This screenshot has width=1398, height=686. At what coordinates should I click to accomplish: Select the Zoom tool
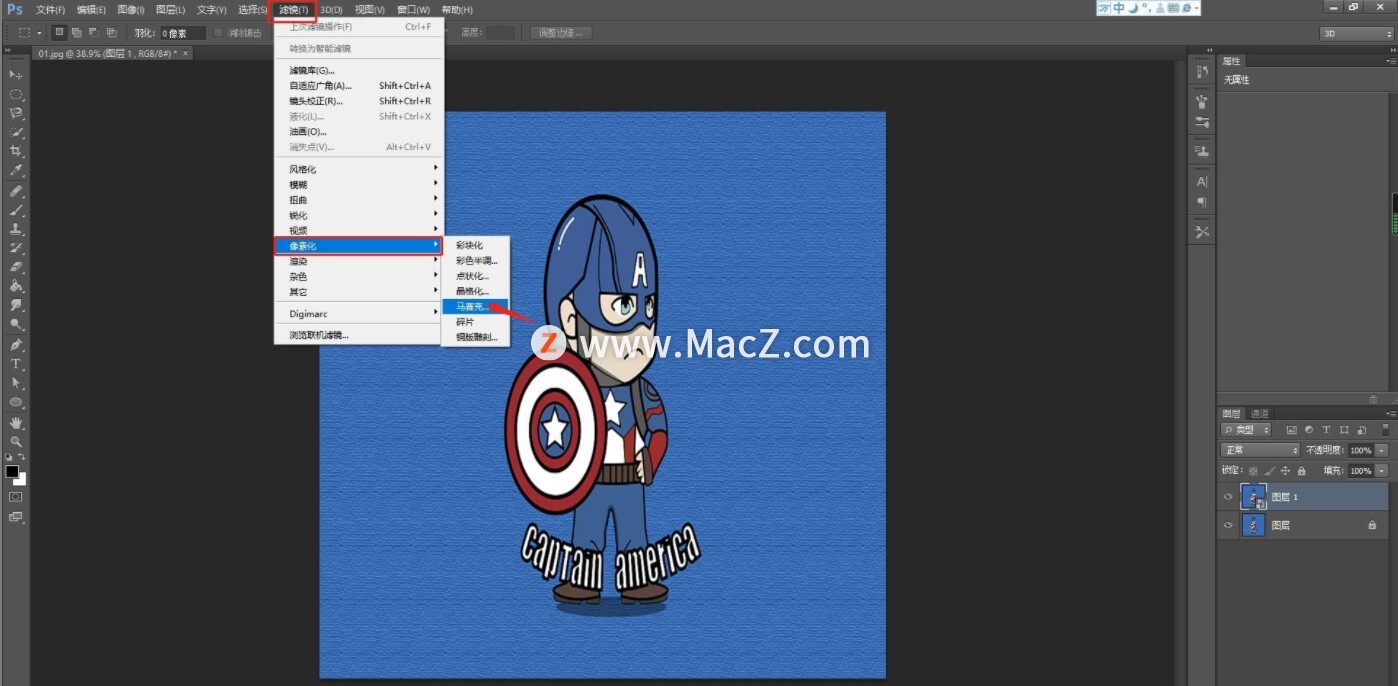[x=16, y=441]
